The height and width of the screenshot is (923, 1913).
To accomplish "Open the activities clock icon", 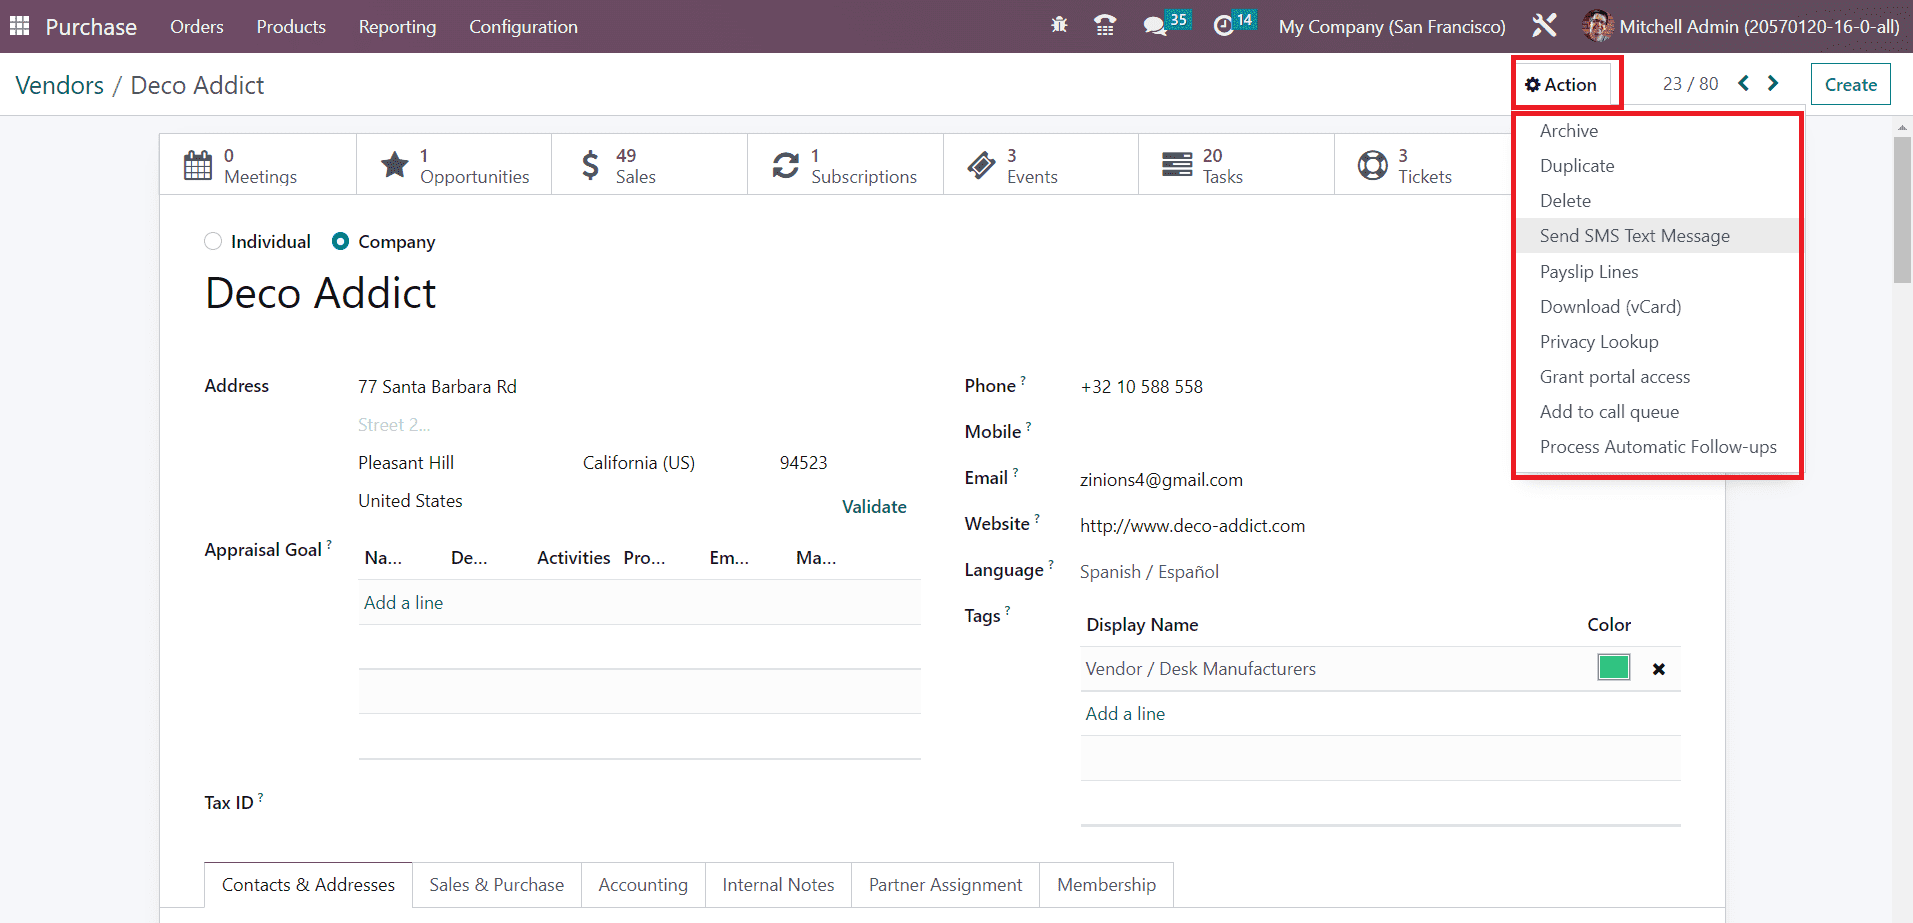I will (1223, 26).
